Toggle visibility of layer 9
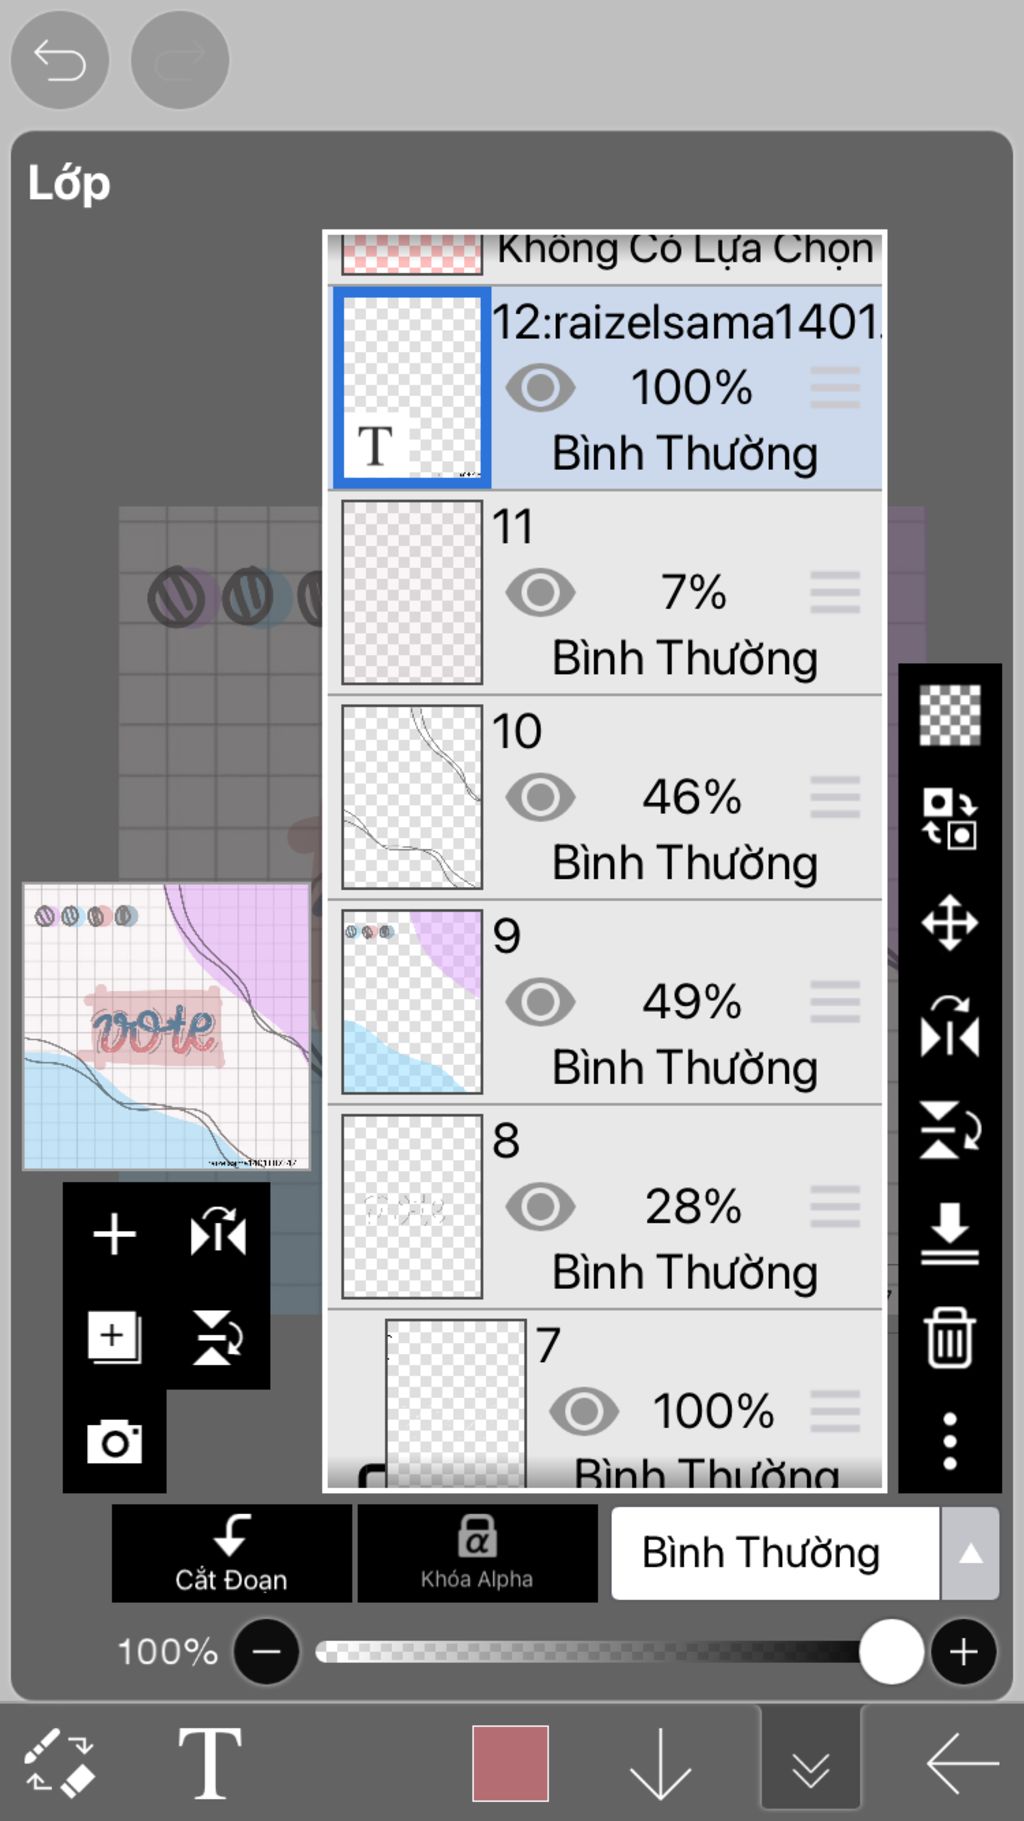 coord(540,1002)
